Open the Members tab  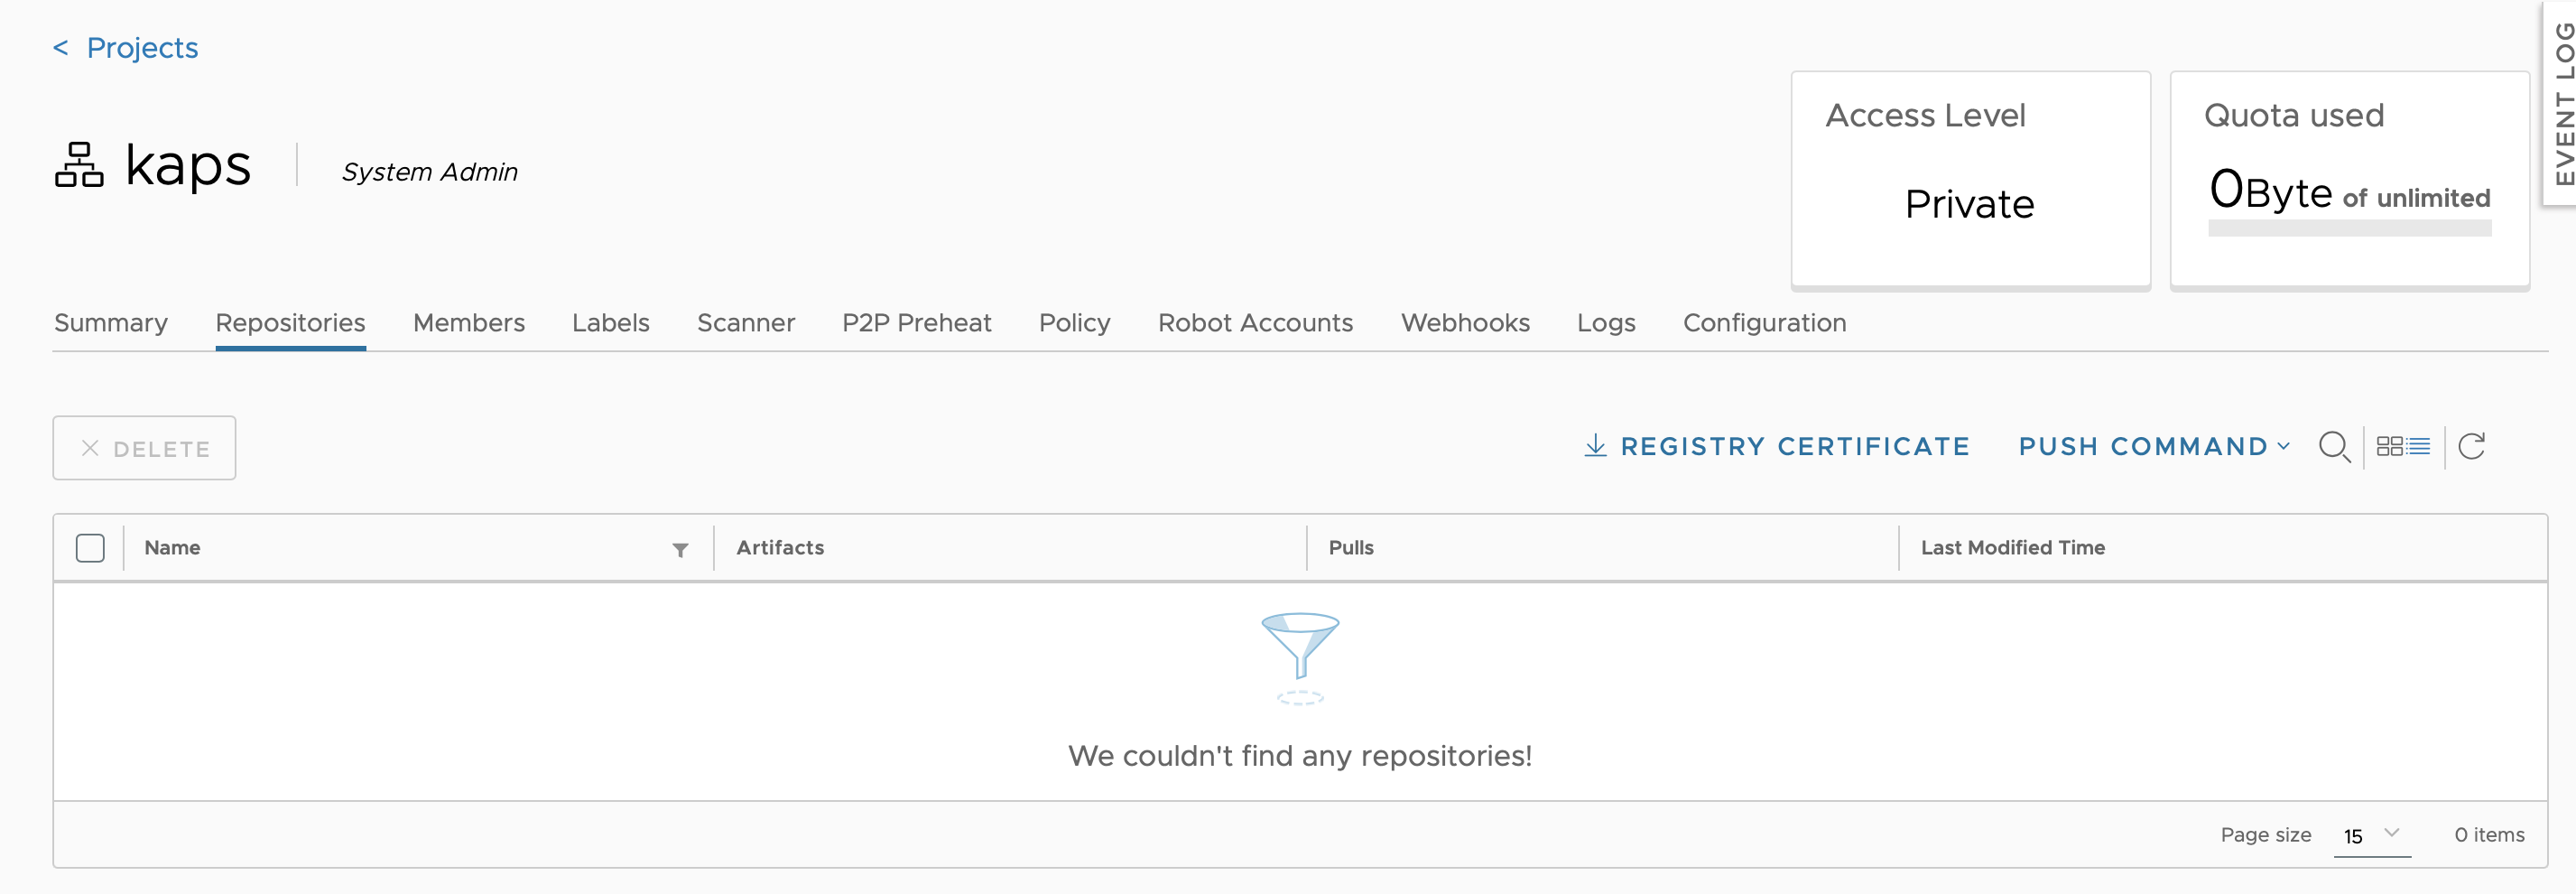tap(468, 323)
